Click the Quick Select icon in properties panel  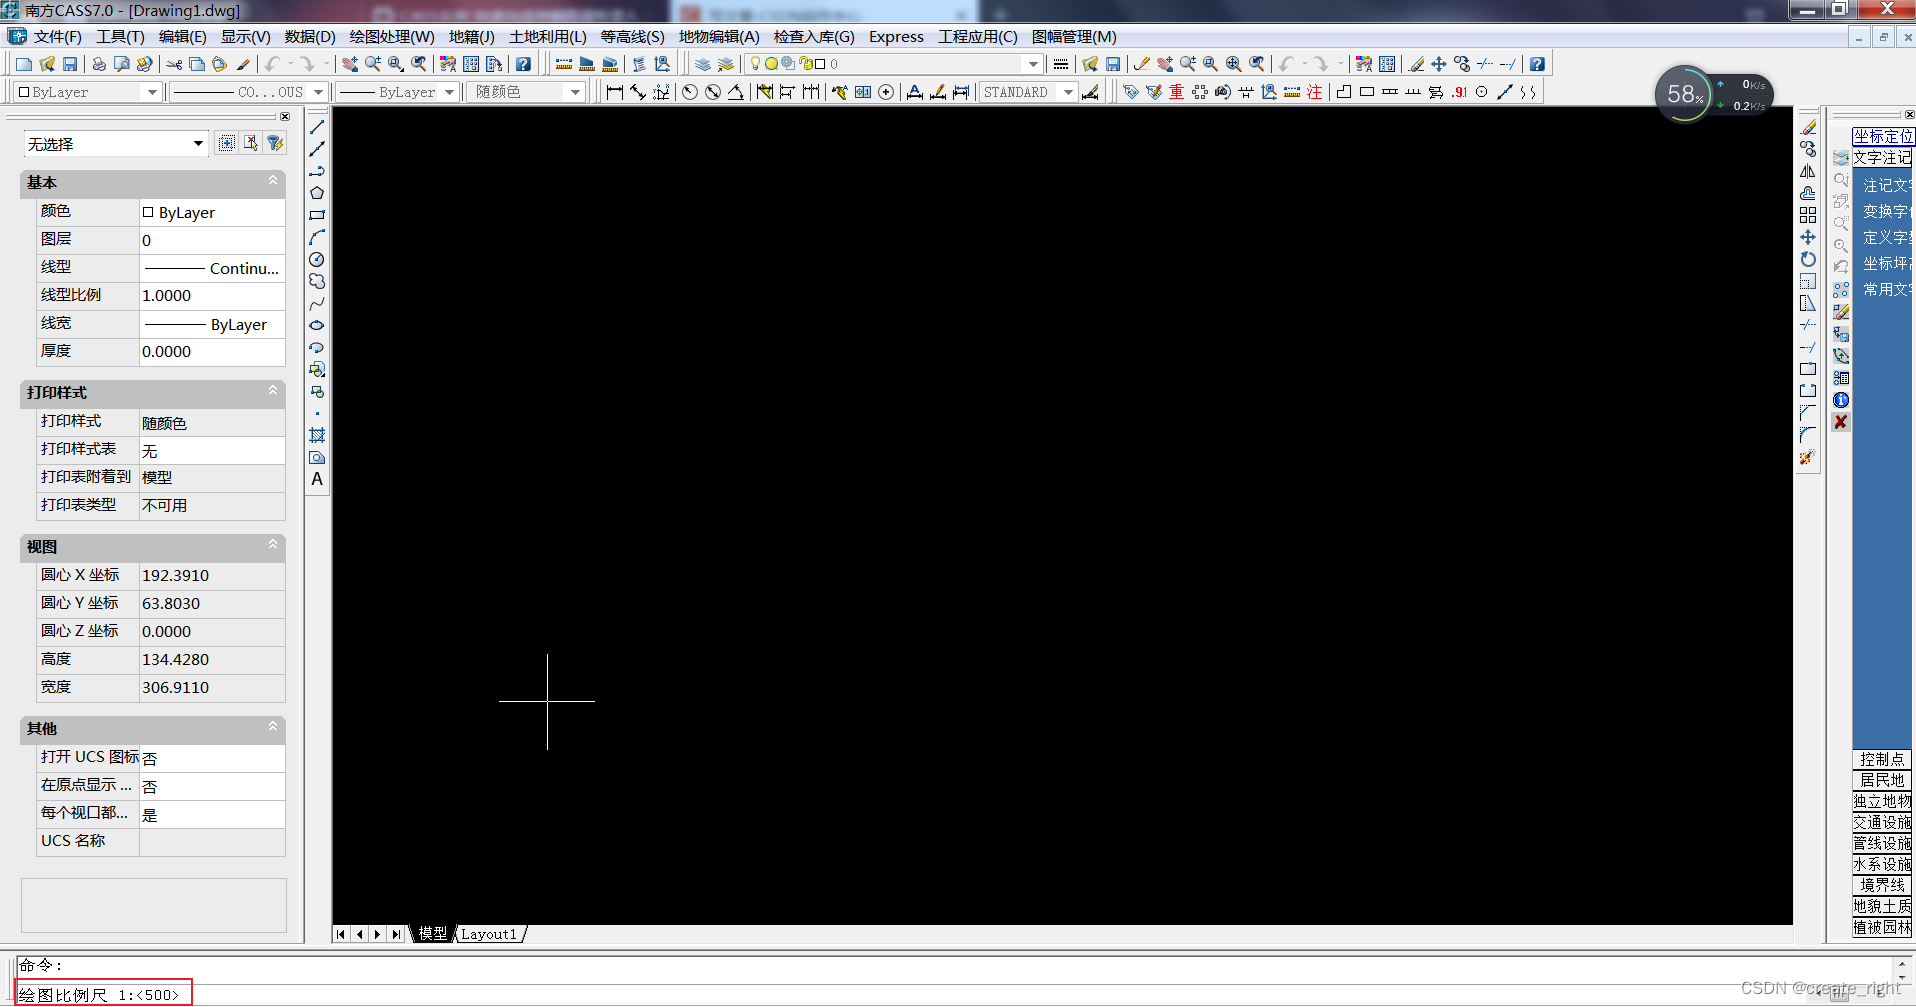275,144
